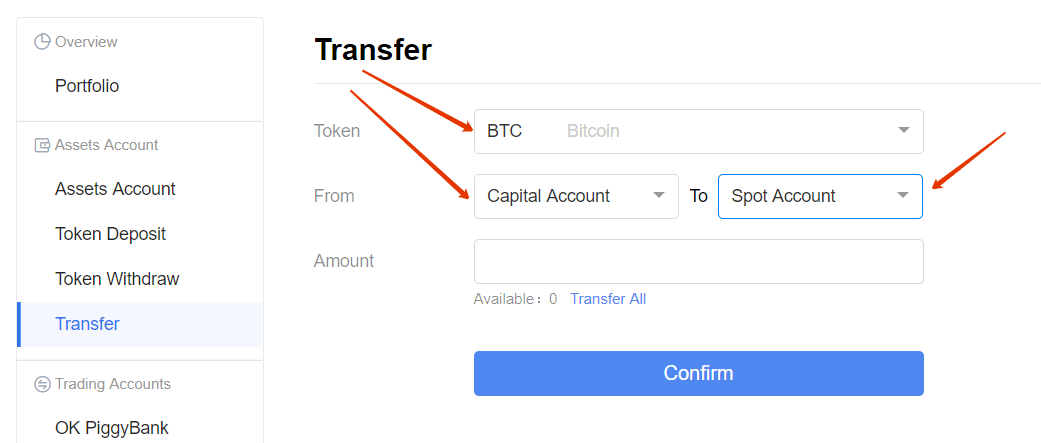Image resolution: width=1041 pixels, height=443 pixels.
Task: Go to the Assets Account menu item
Action: [x=115, y=189]
